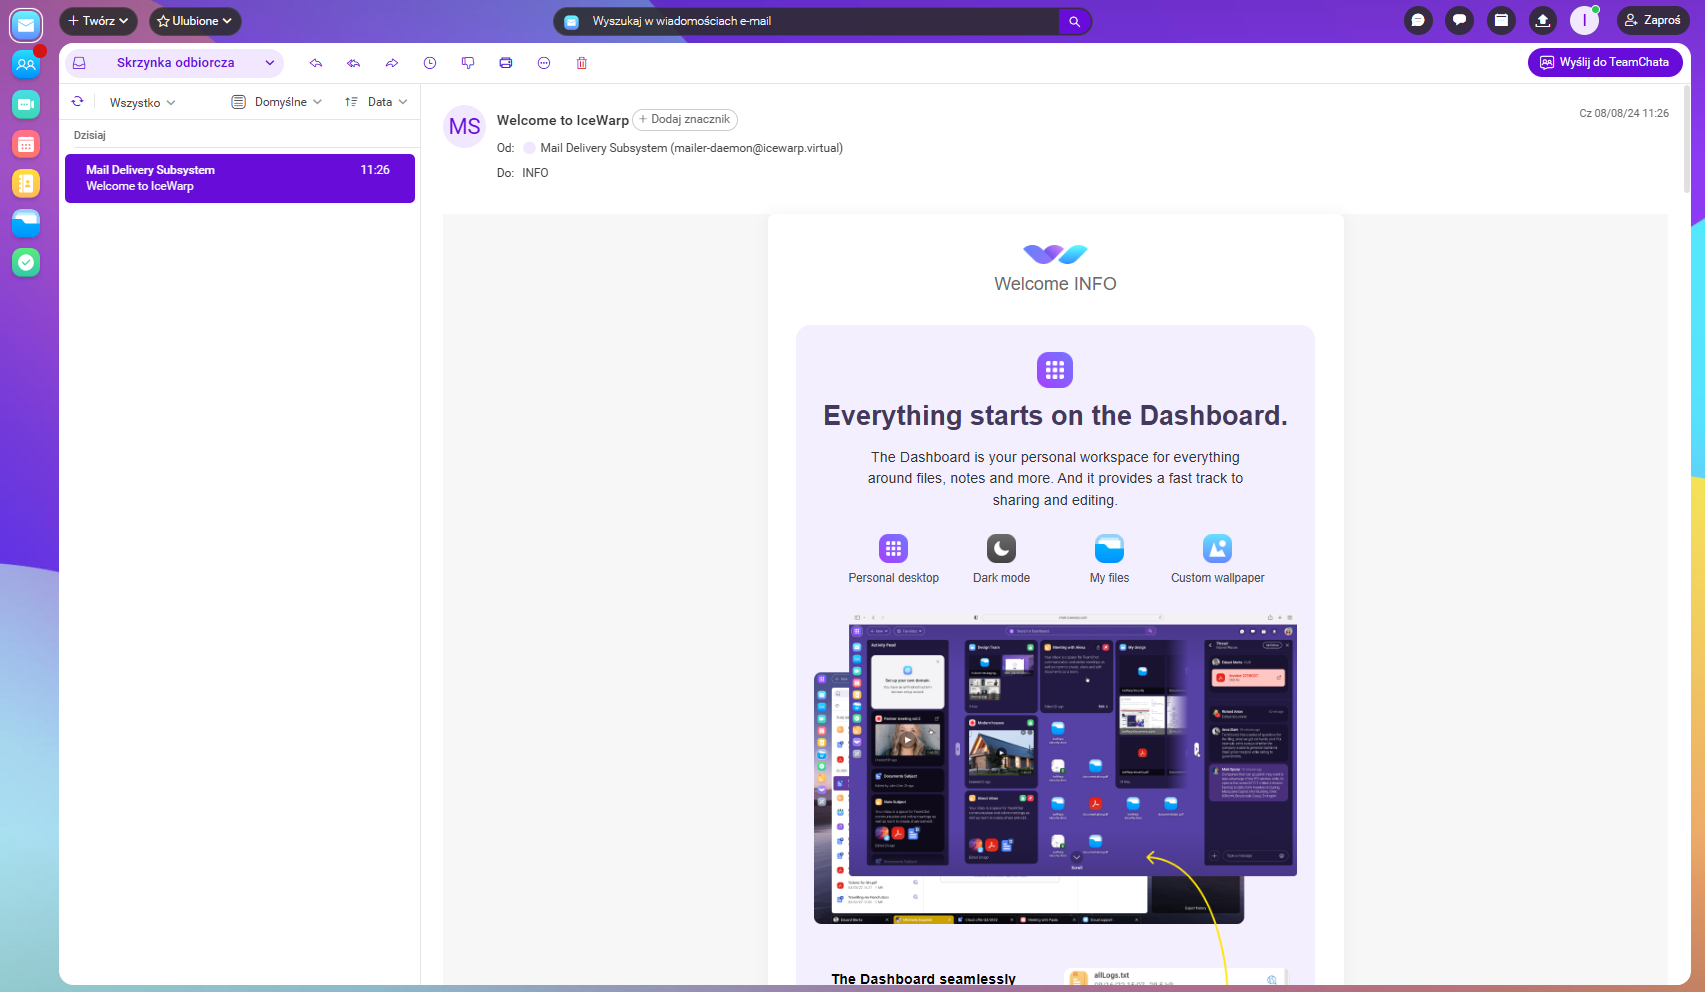Delete the email with trash icon
Viewport: 1705px width, 992px height.
click(x=582, y=63)
